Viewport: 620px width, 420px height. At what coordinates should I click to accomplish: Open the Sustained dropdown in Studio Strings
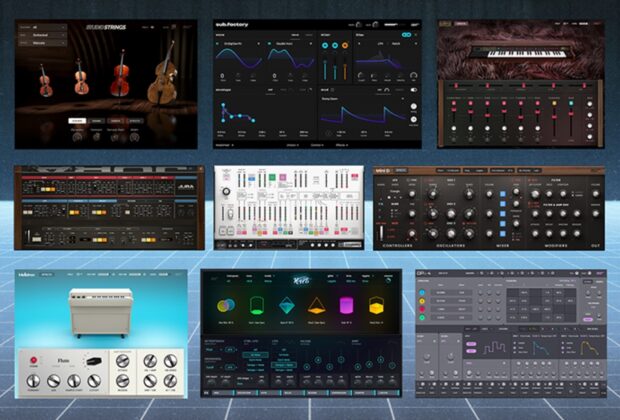(42, 35)
